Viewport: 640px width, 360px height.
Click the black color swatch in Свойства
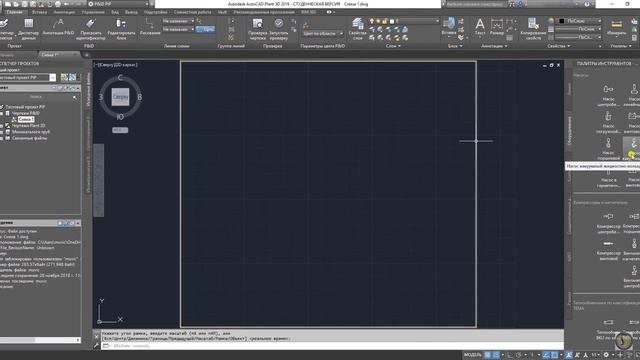562,21
